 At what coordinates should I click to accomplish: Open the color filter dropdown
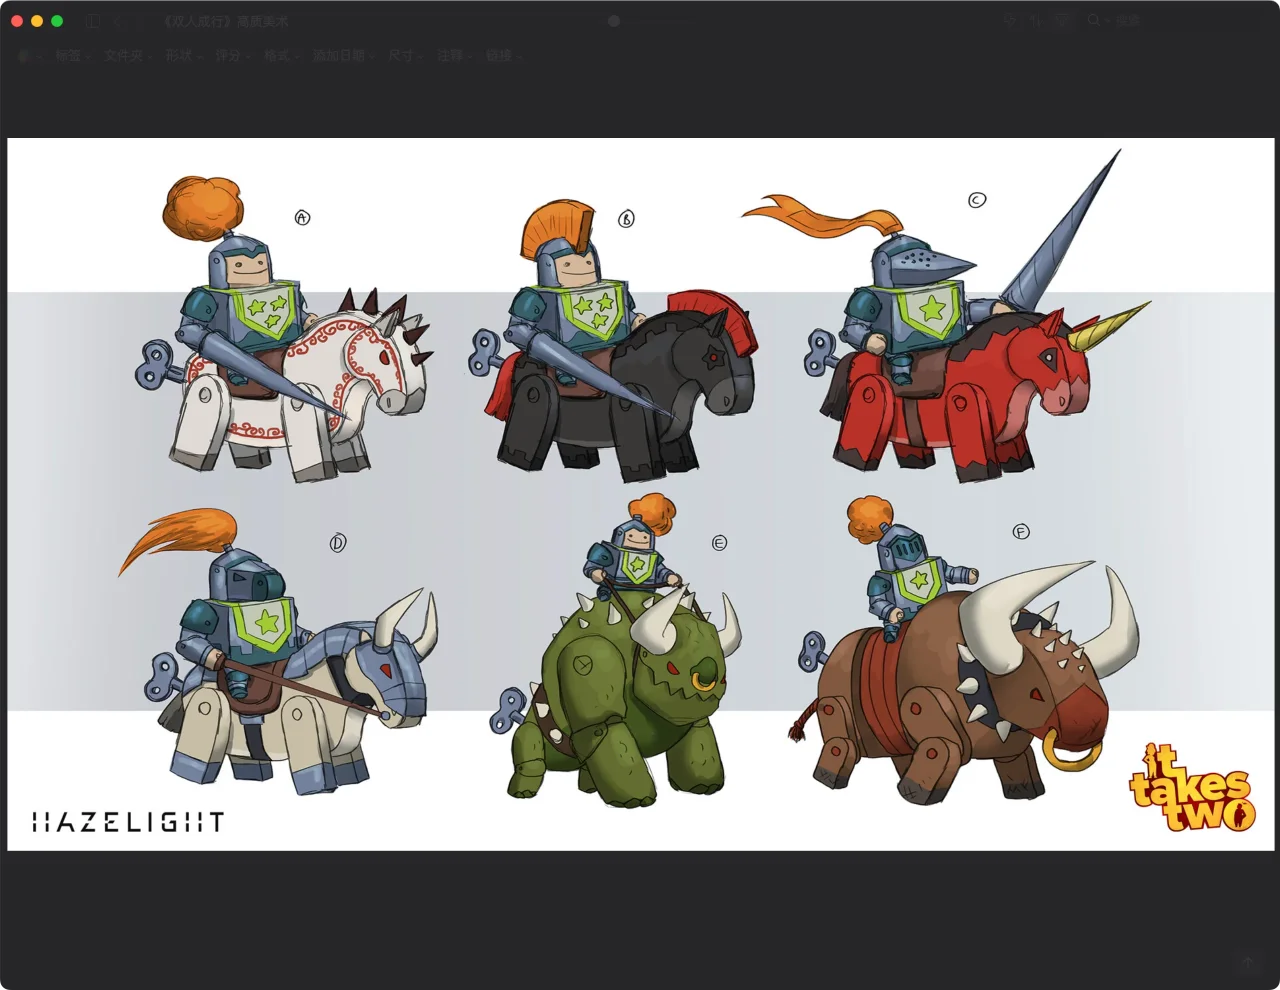tap(30, 56)
